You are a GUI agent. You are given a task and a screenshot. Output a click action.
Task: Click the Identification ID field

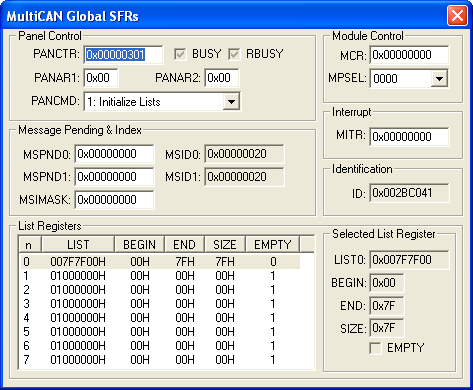409,193
